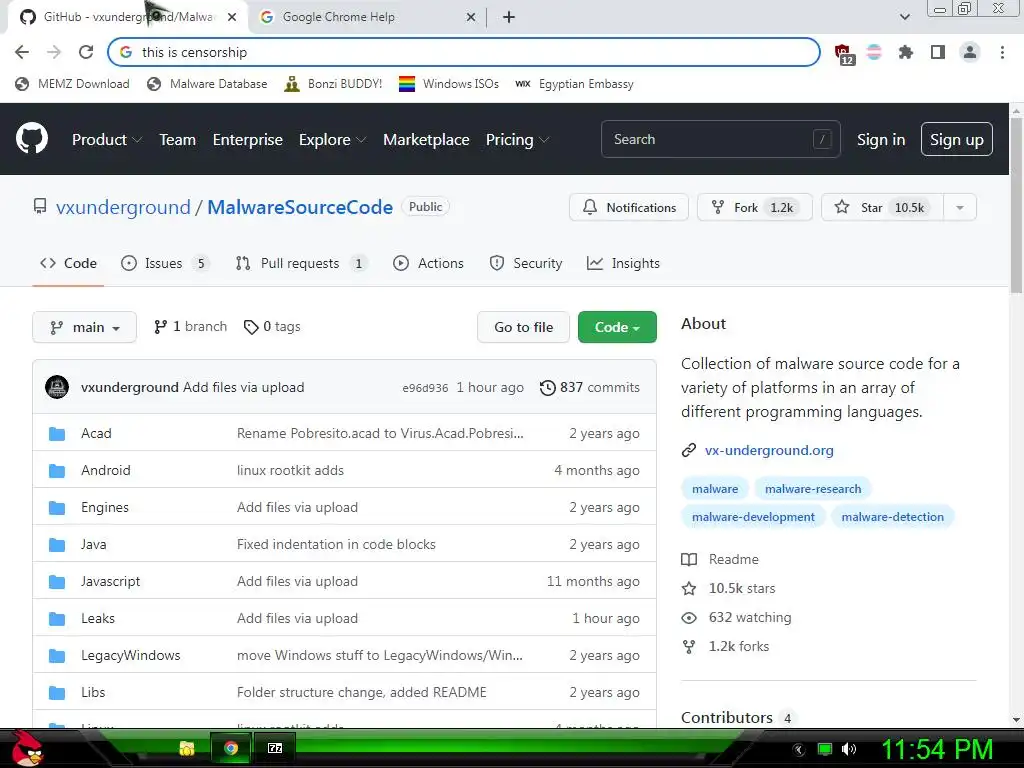Screen dimensions: 1024x768
Task: Open the MalwareSourceCode repository link
Action: point(300,207)
